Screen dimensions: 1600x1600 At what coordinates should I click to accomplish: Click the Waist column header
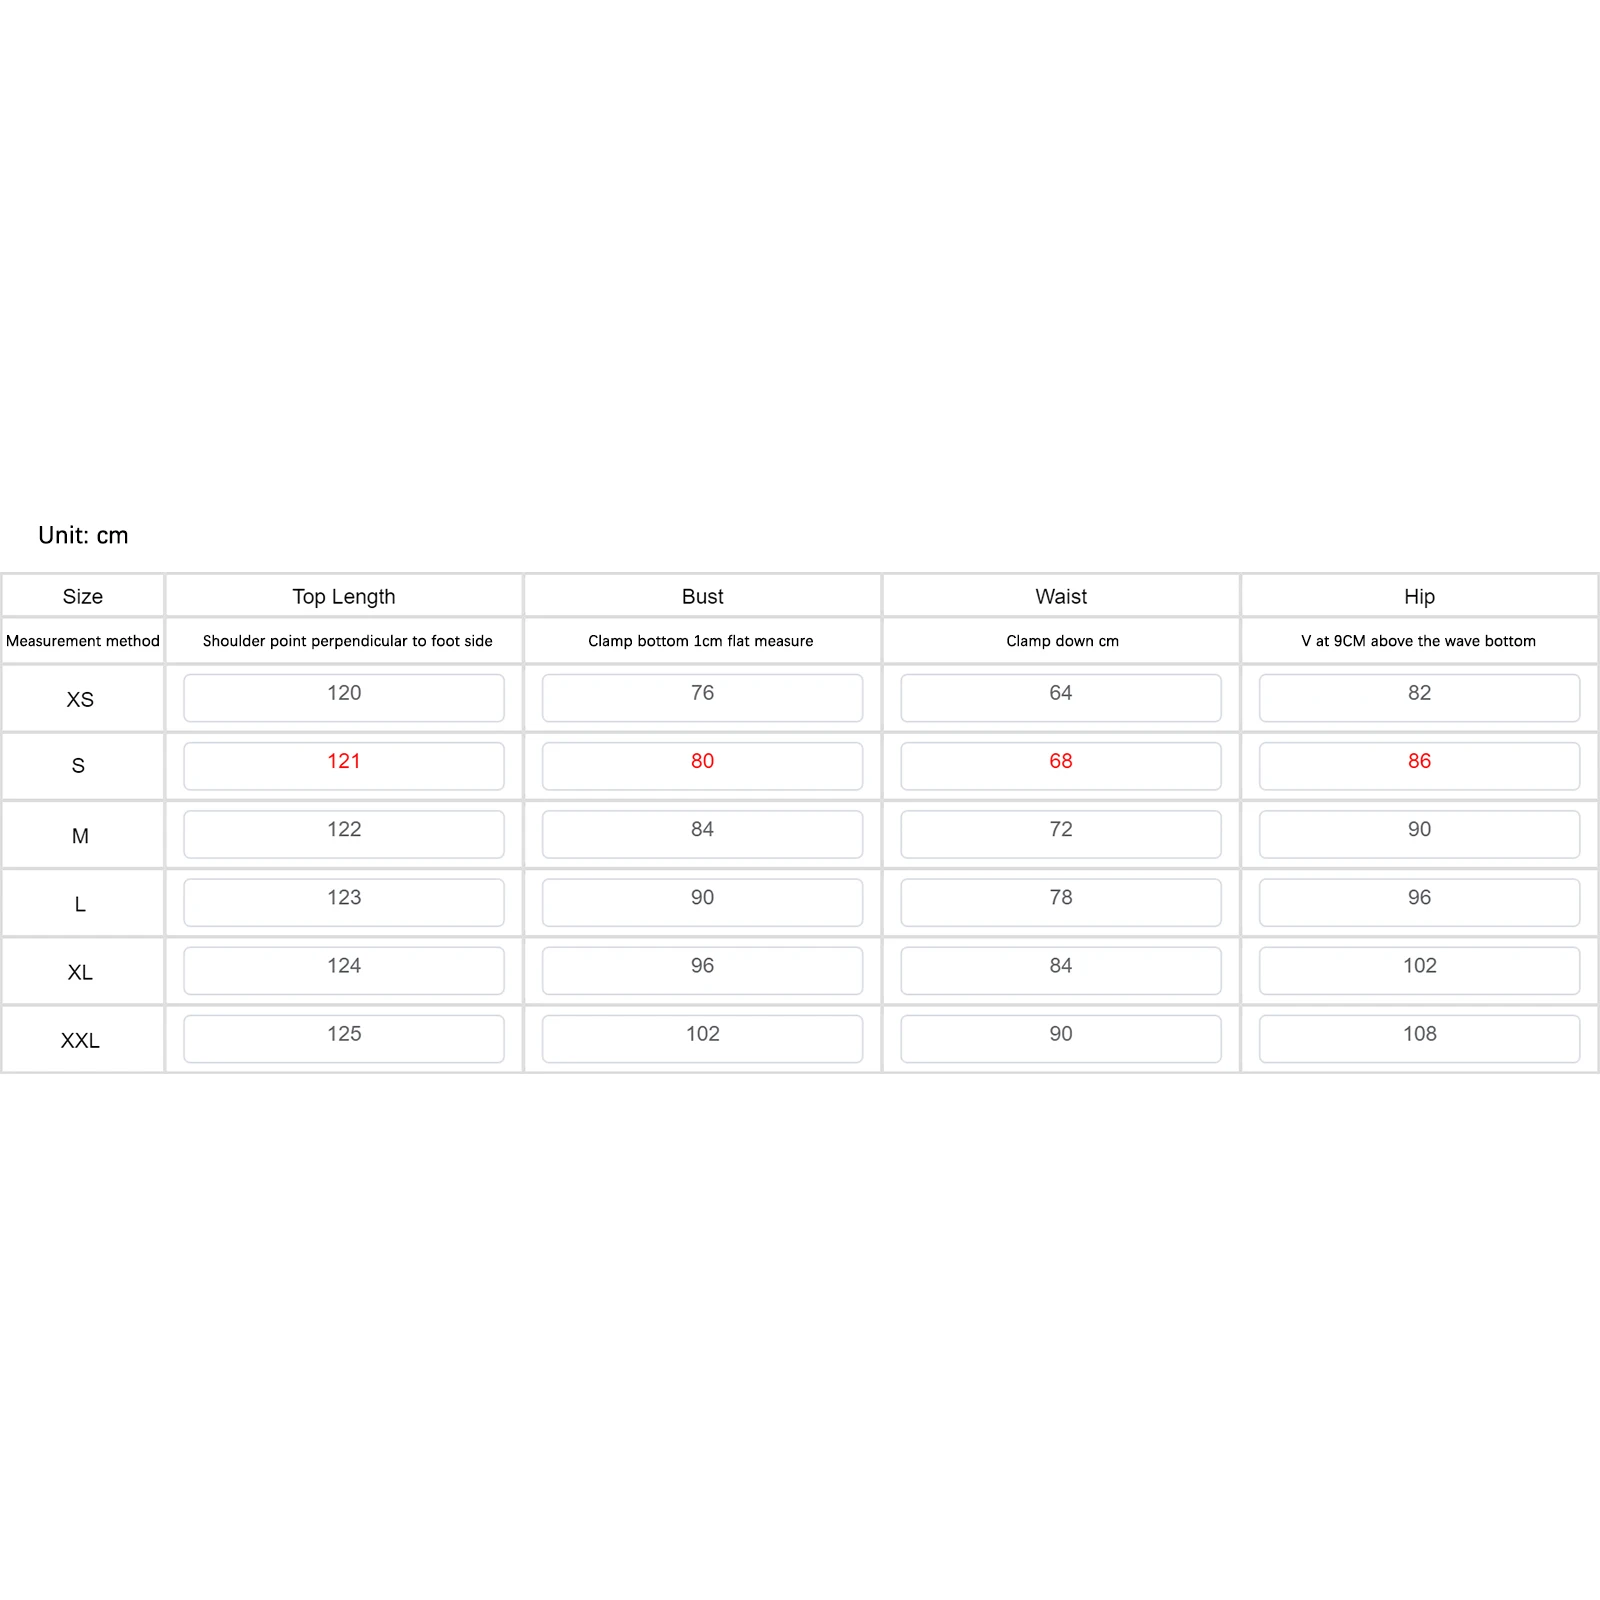(x=1061, y=596)
